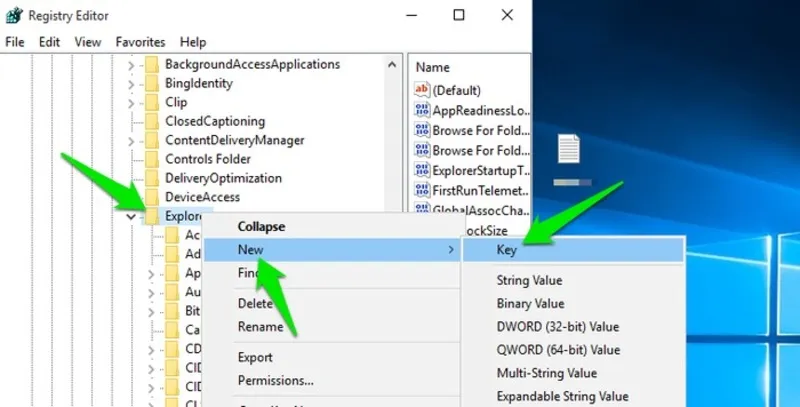The width and height of the screenshot is (800, 407).
Task: Click the ClosedCaptioning folder icon
Action: click(x=152, y=121)
